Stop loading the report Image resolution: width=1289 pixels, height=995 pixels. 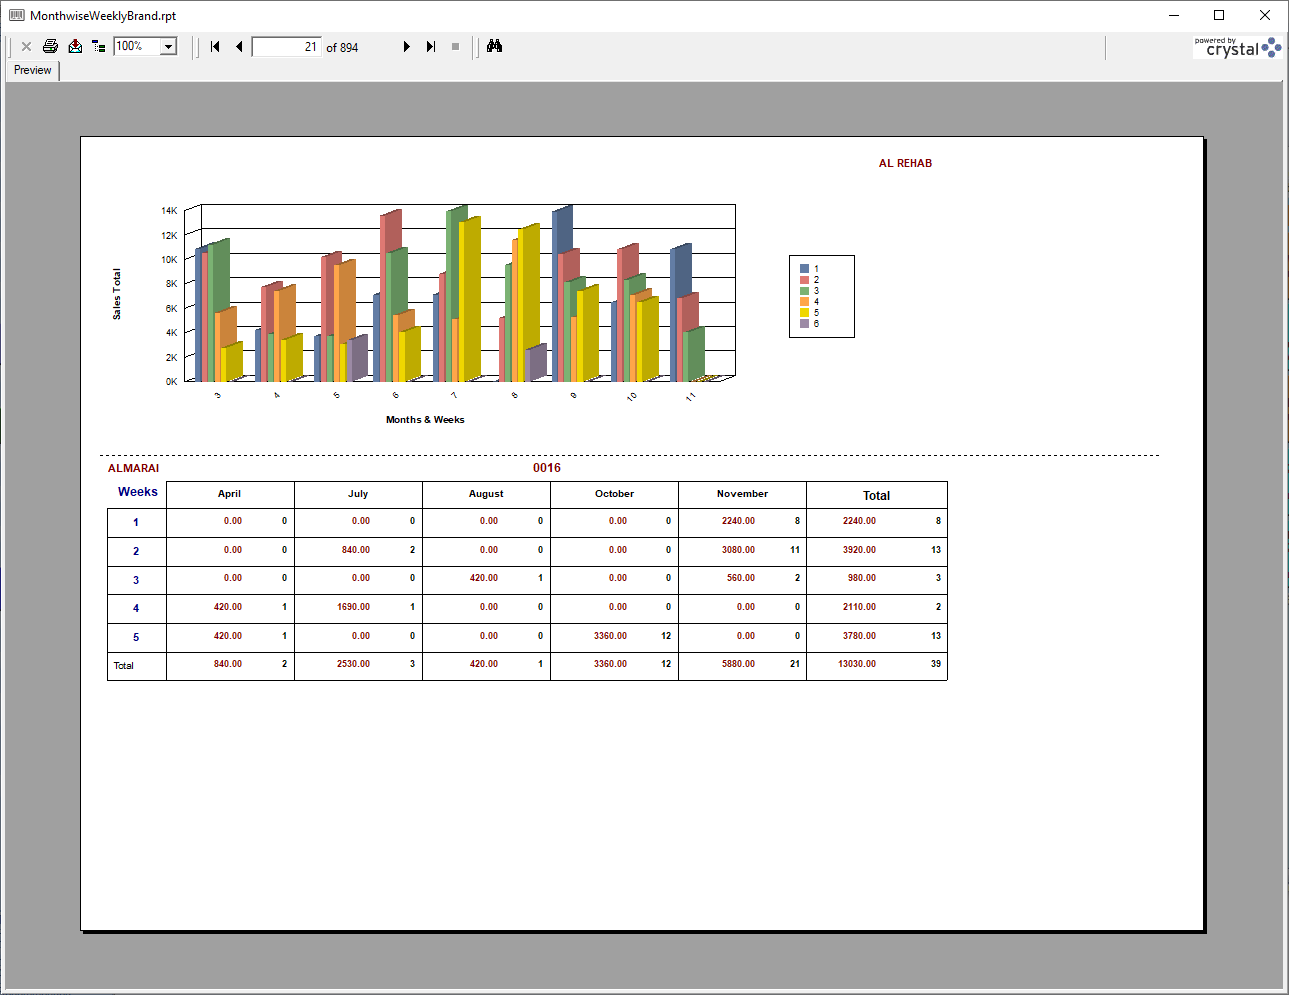pos(455,47)
